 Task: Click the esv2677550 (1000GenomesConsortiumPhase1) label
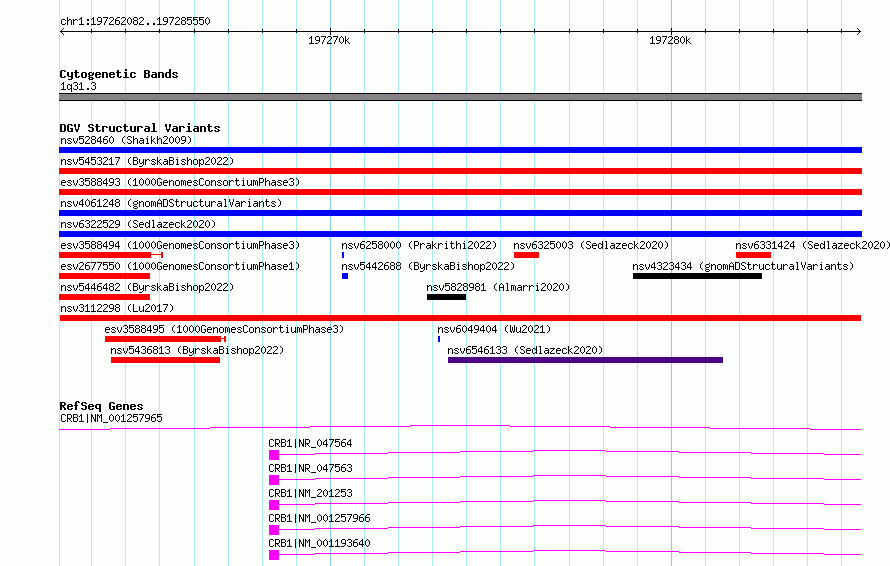tap(180, 266)
